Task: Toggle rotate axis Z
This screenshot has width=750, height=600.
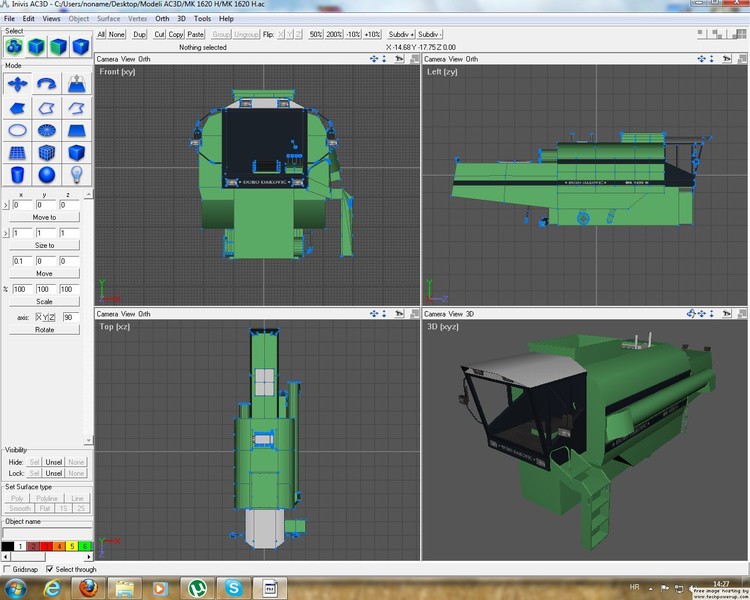Action: point(52,317)
